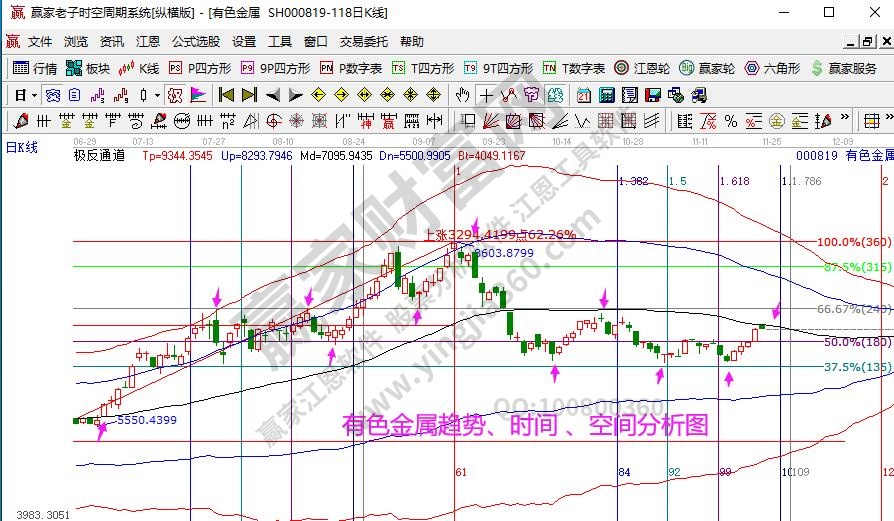894x521 pixels.
Task: Open the calculator icon in the toolbar
Action: [605, 95]
